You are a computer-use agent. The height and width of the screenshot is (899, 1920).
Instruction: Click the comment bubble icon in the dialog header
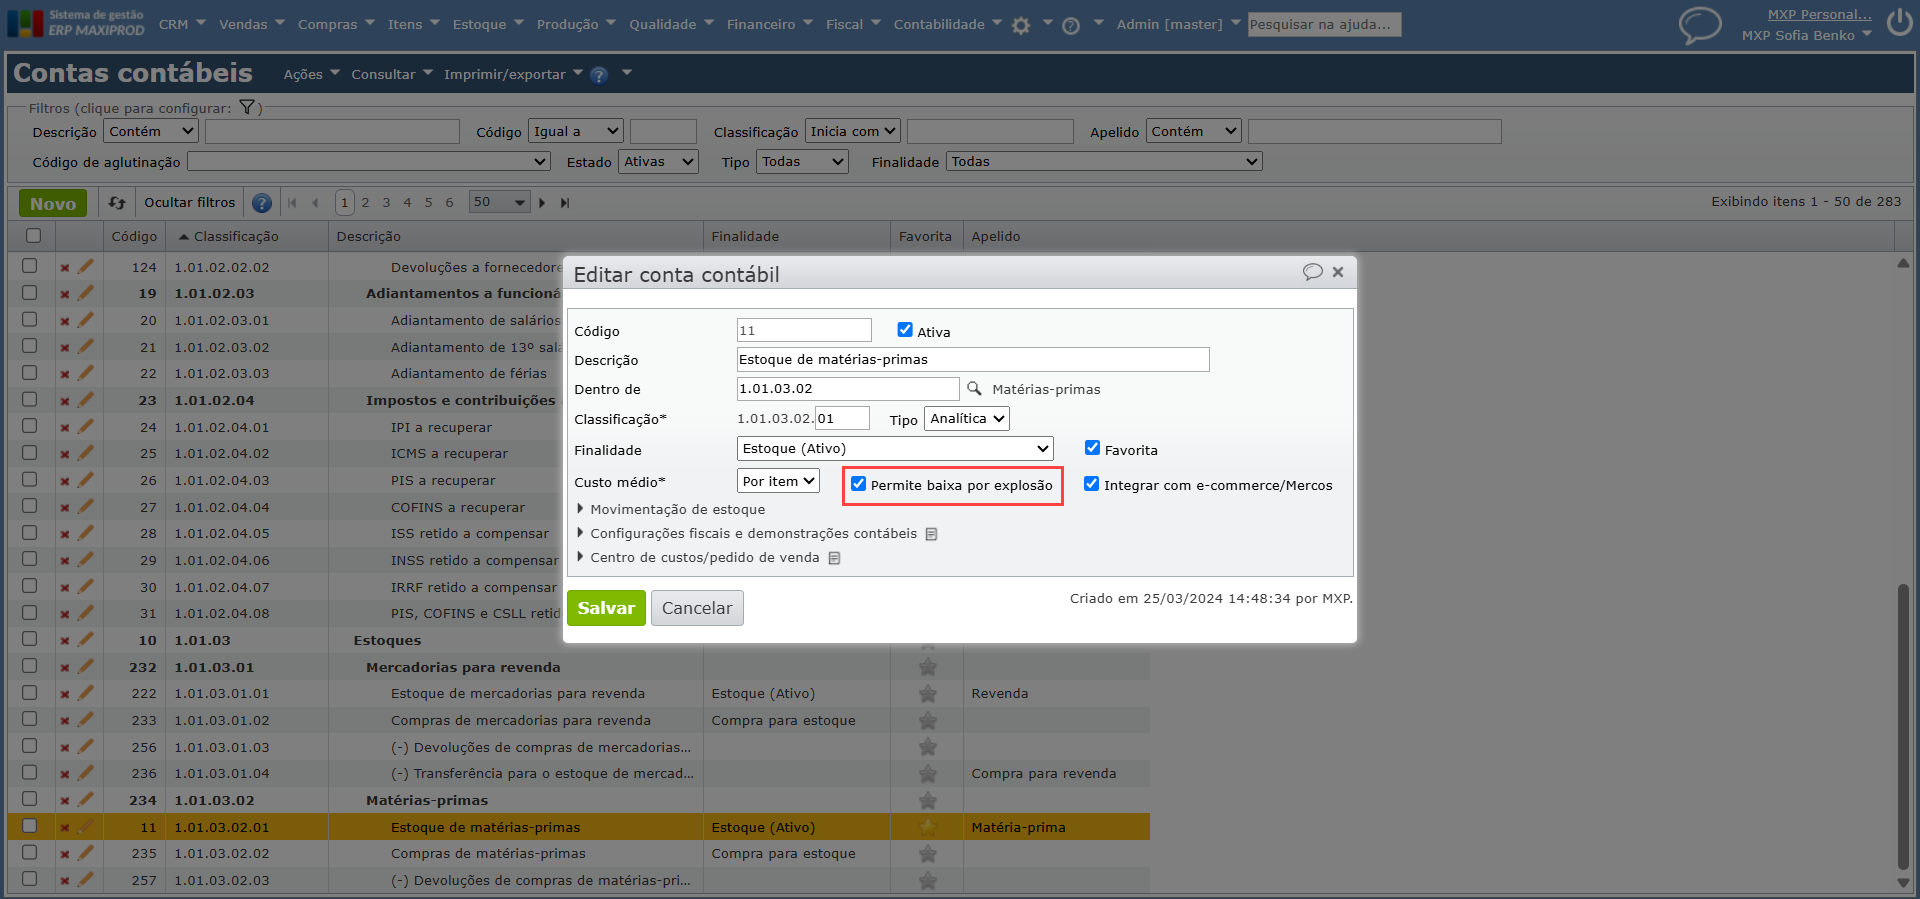pos(1312,272)
